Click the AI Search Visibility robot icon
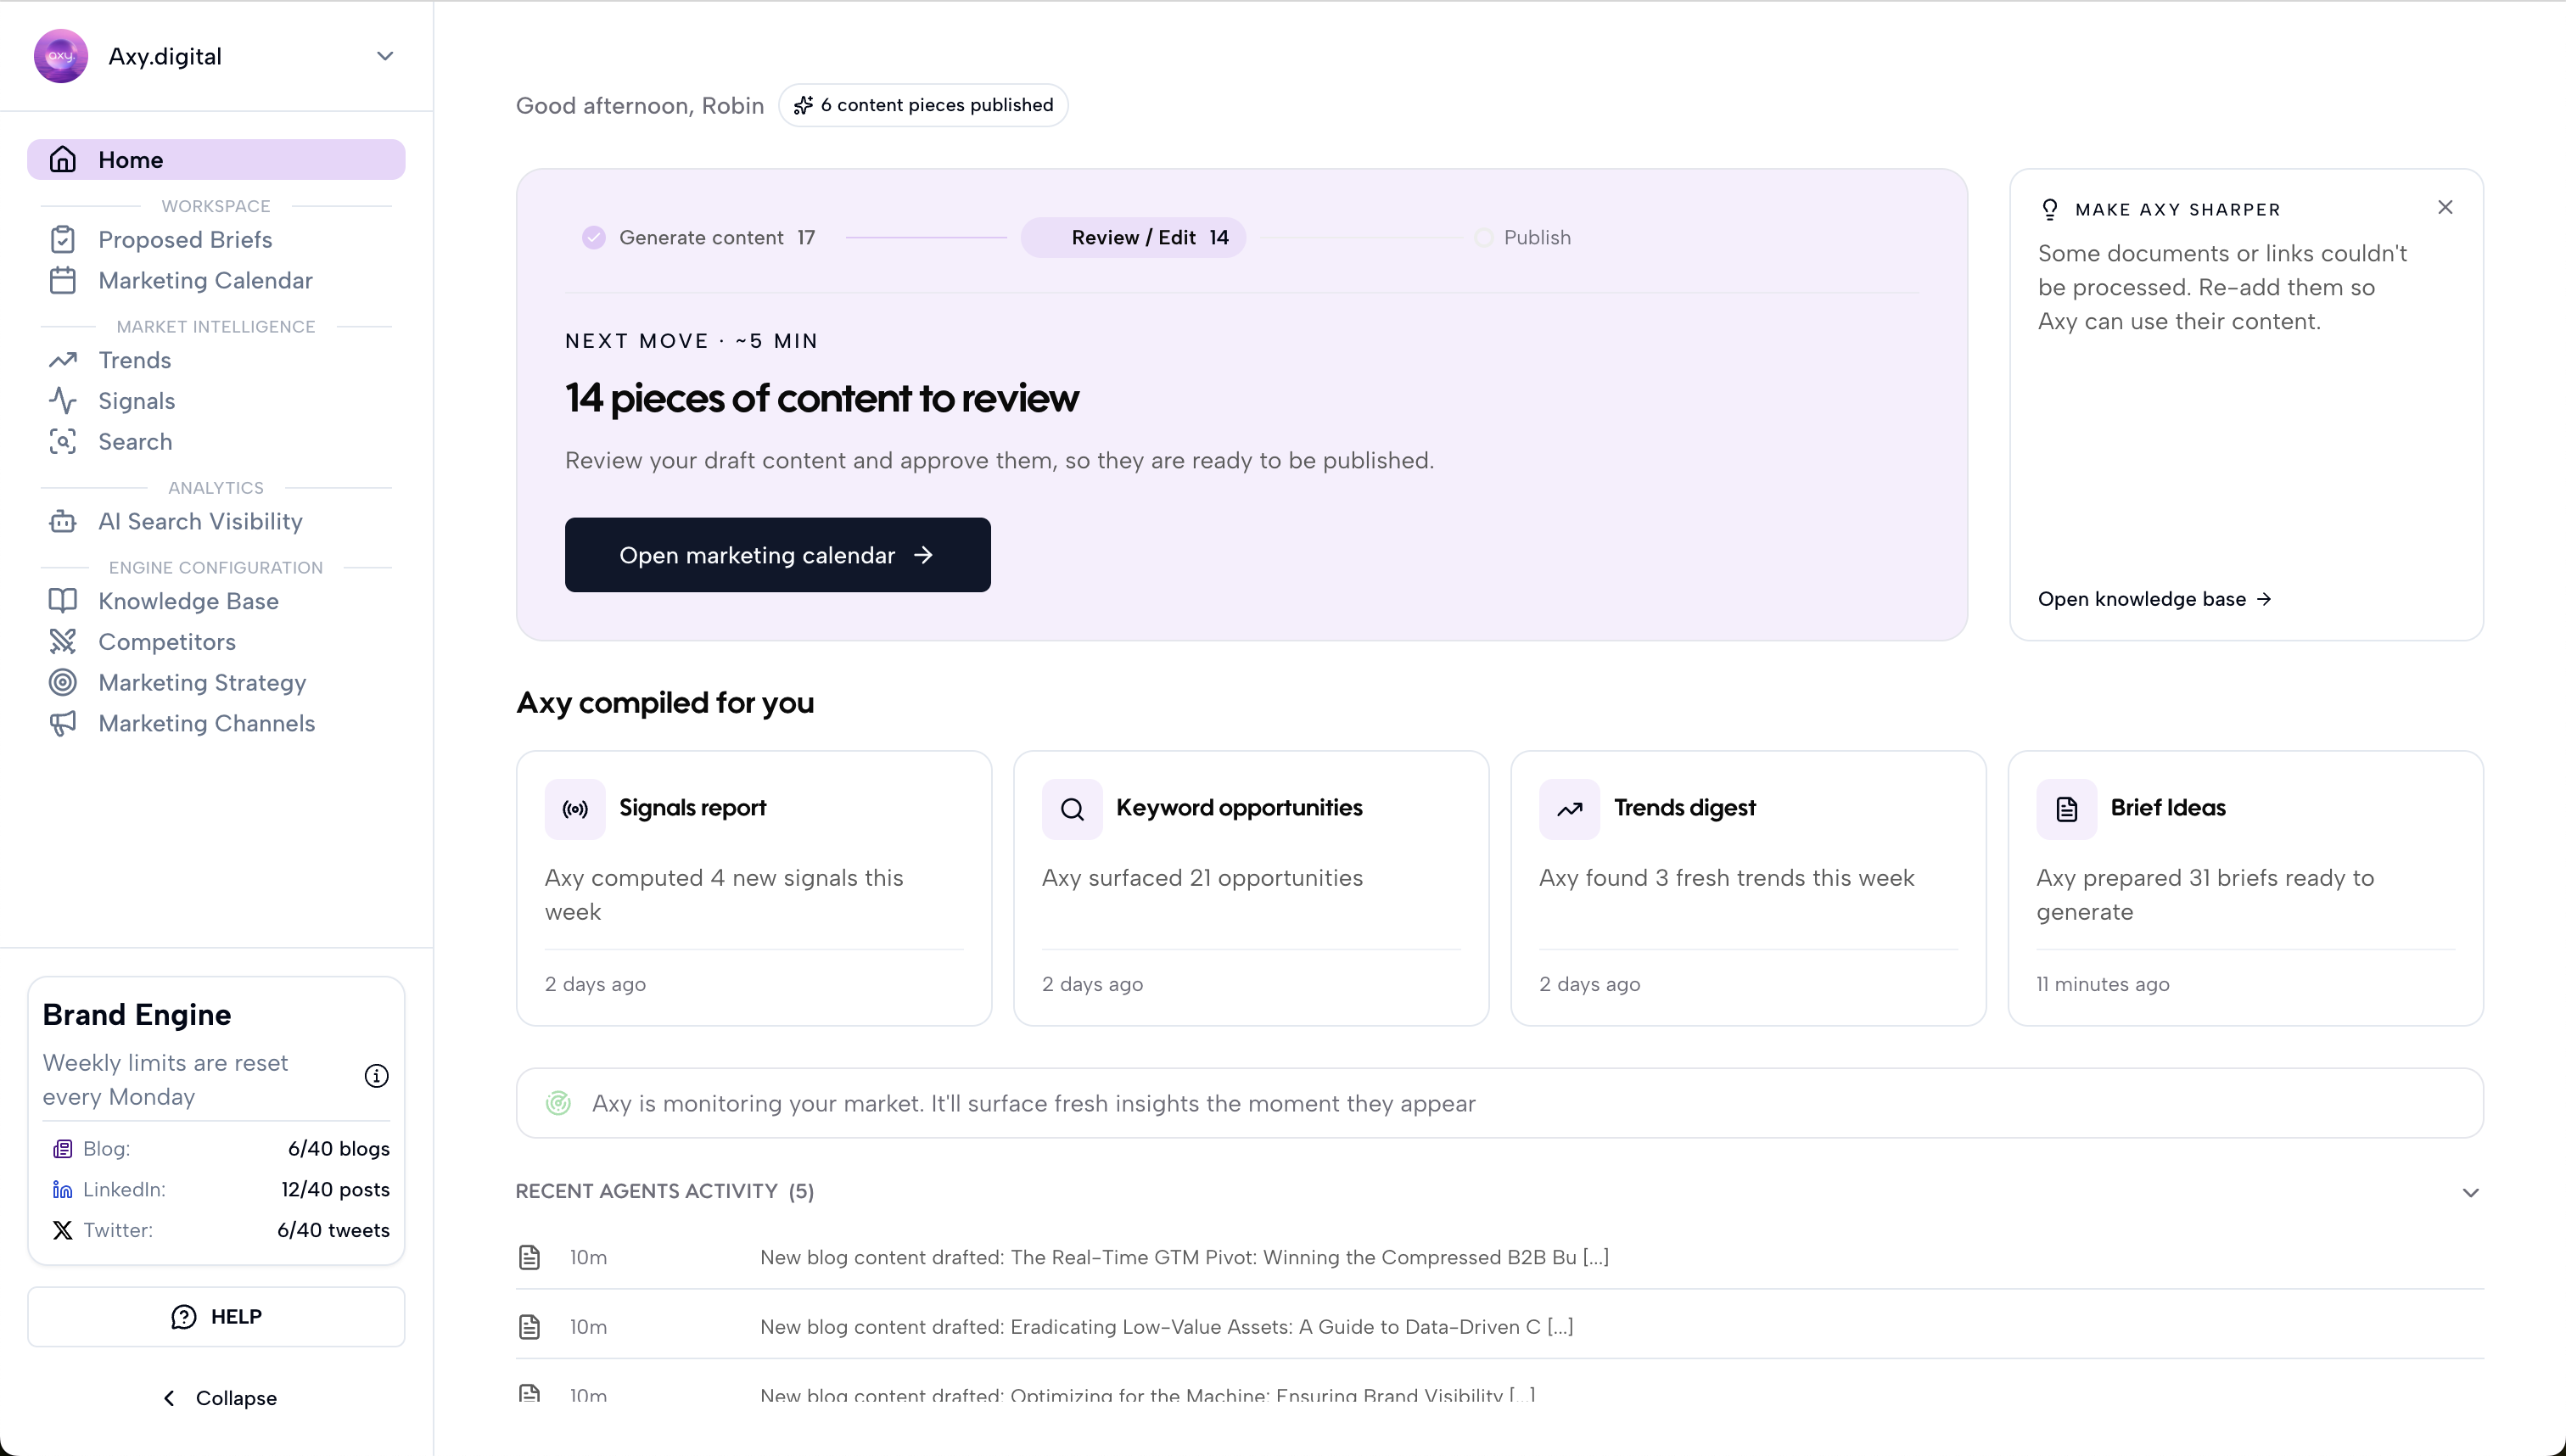 click(63, 522)
